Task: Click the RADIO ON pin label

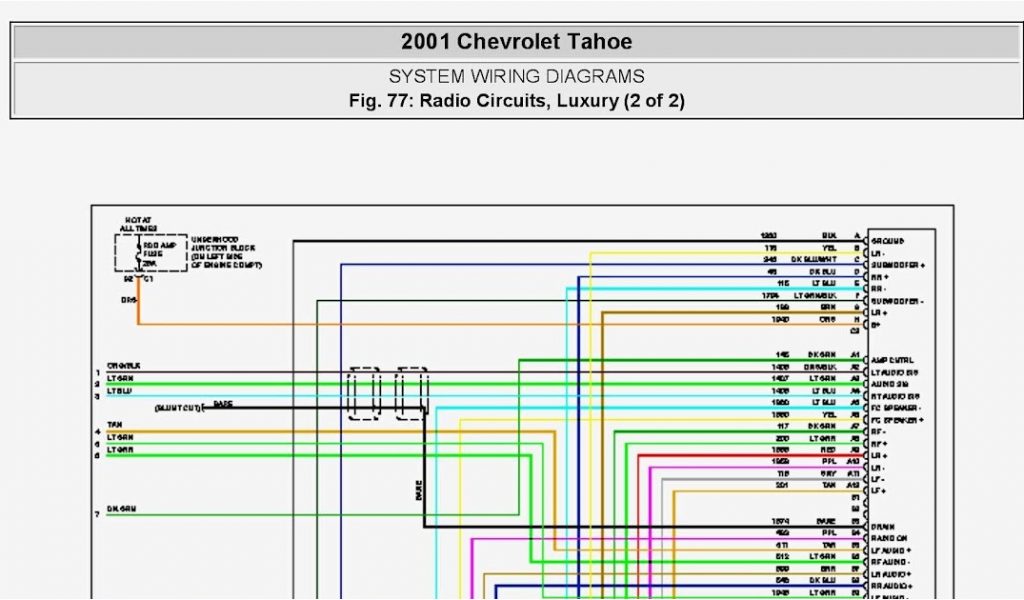Action: click(x=890, y=538)
